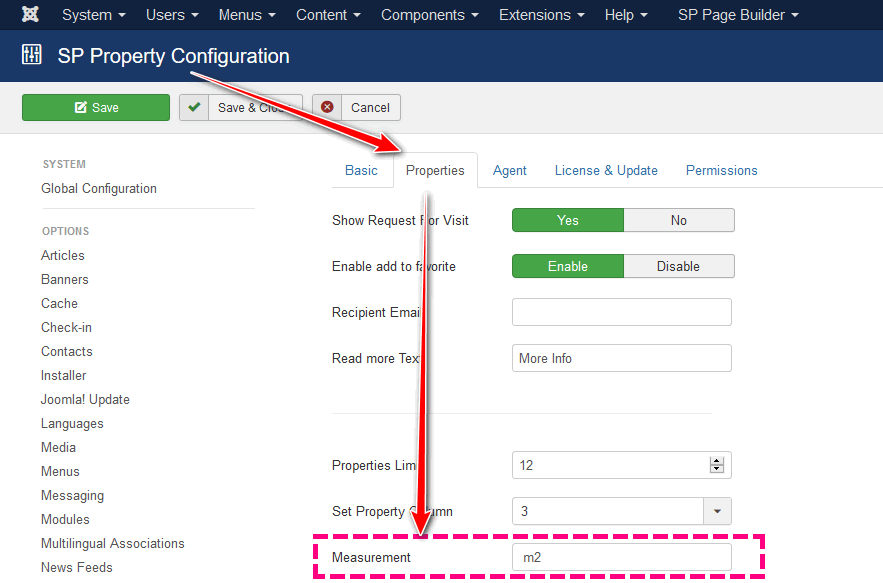The image size is (883, 583).
Task: Click the Read more Text field
Action: 622,358
